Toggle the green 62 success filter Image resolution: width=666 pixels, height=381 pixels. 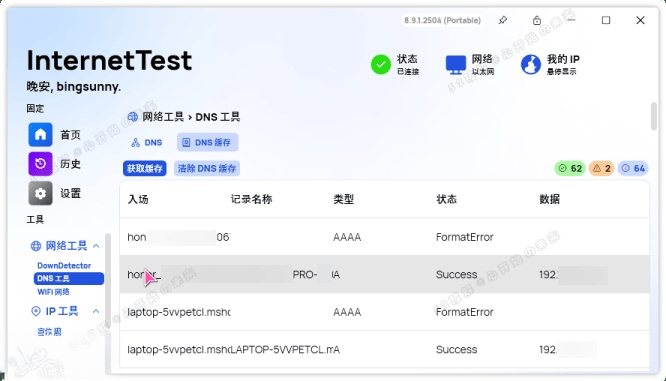570,169
